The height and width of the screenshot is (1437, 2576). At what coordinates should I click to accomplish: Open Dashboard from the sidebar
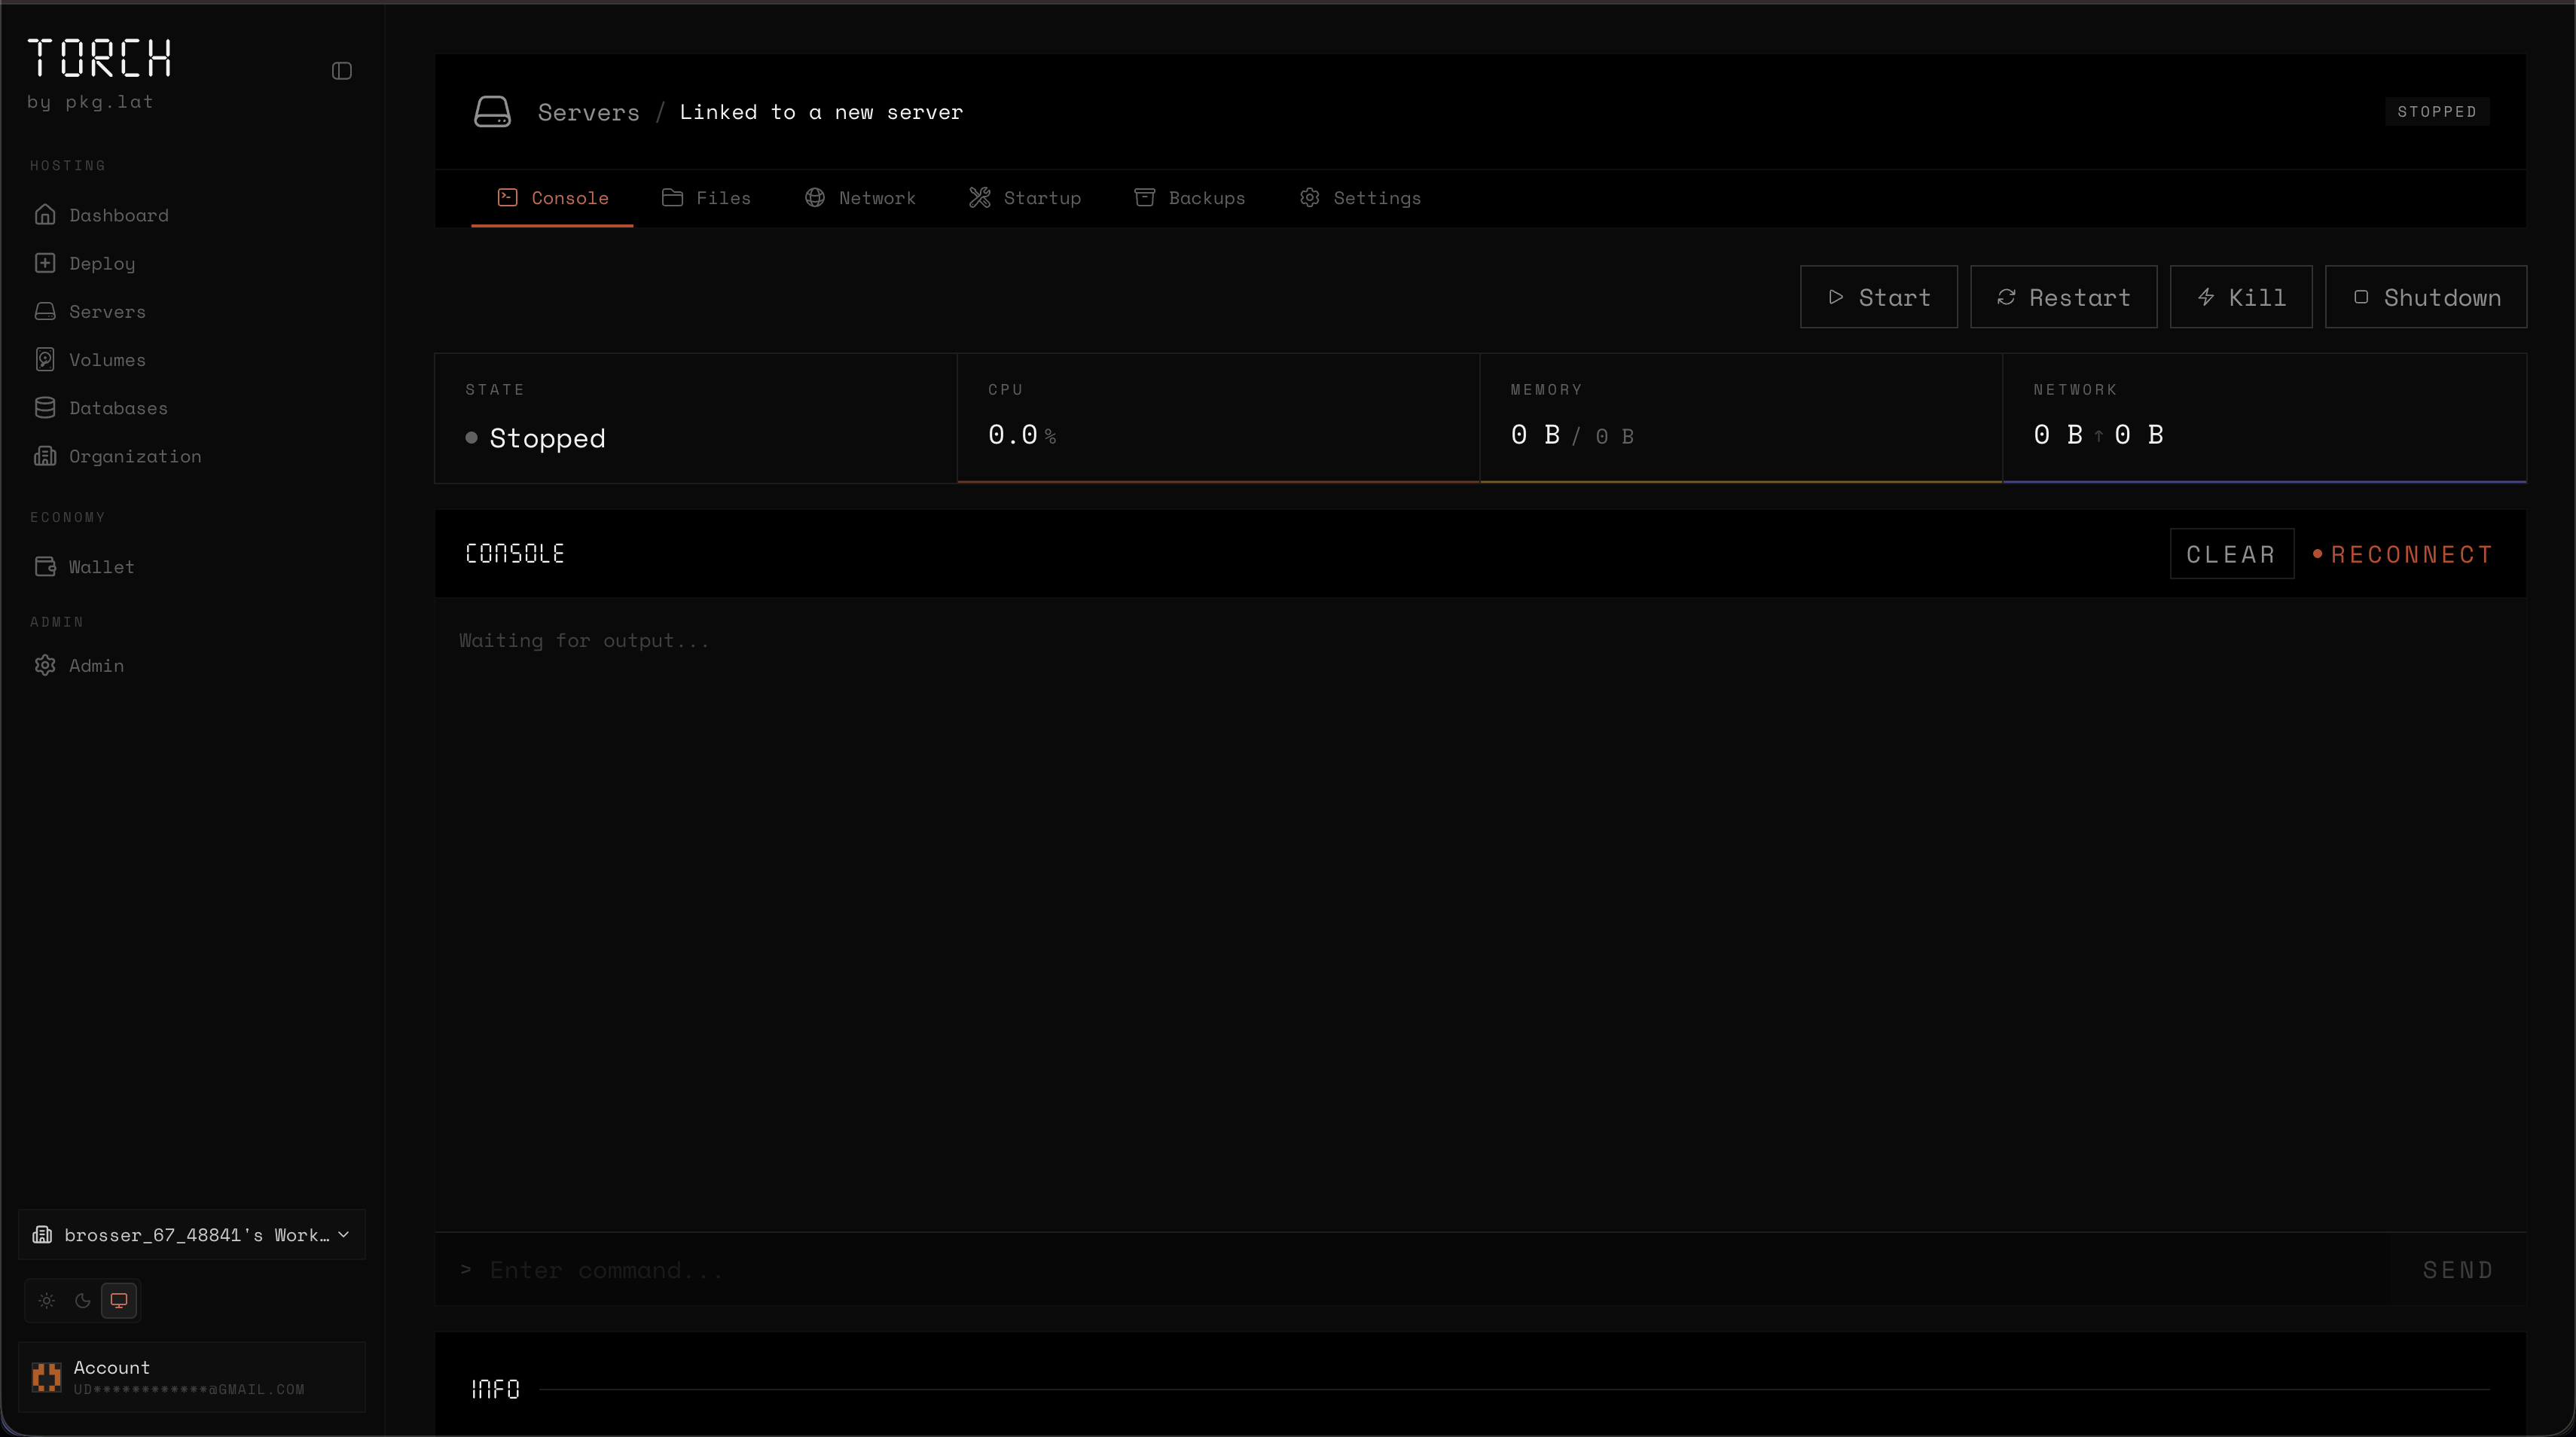click(118, 215)
